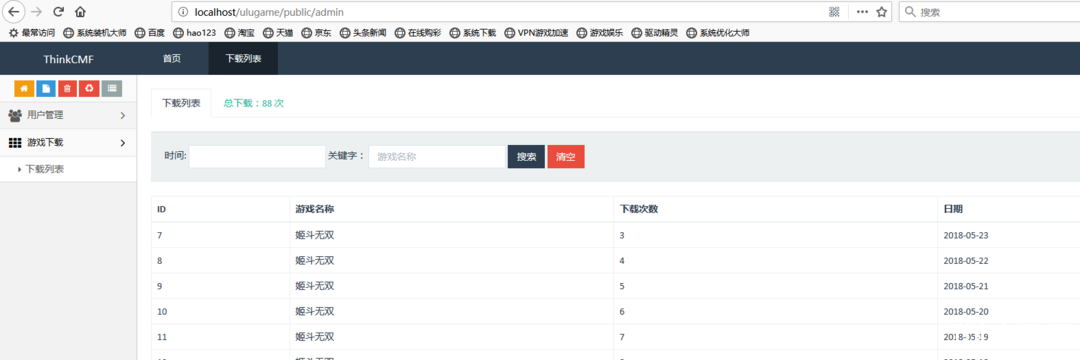This screenshot has height=360, width=1080.
Task: Click the red trash can icon
Action: point(68,89)
